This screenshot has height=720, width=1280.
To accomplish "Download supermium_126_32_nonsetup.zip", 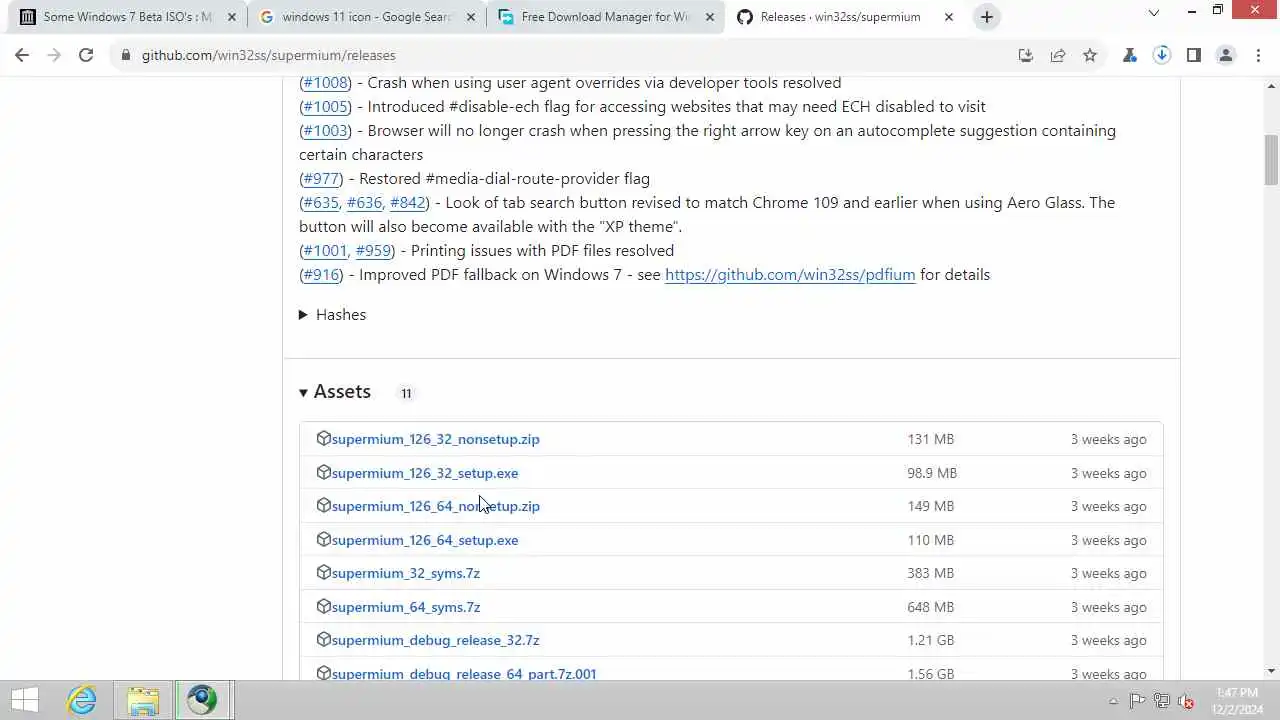I will [x=435, y=439].
